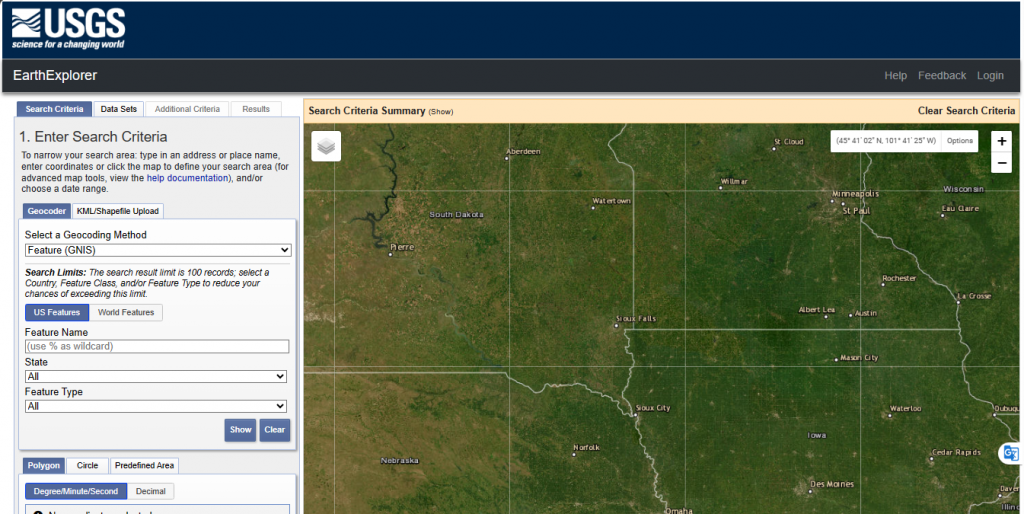Viewport: 1024px width, 514px height.
Task: Switch to KML/Shapefile Upload tab
Action: pyautogui.click(x=118, y=211)
